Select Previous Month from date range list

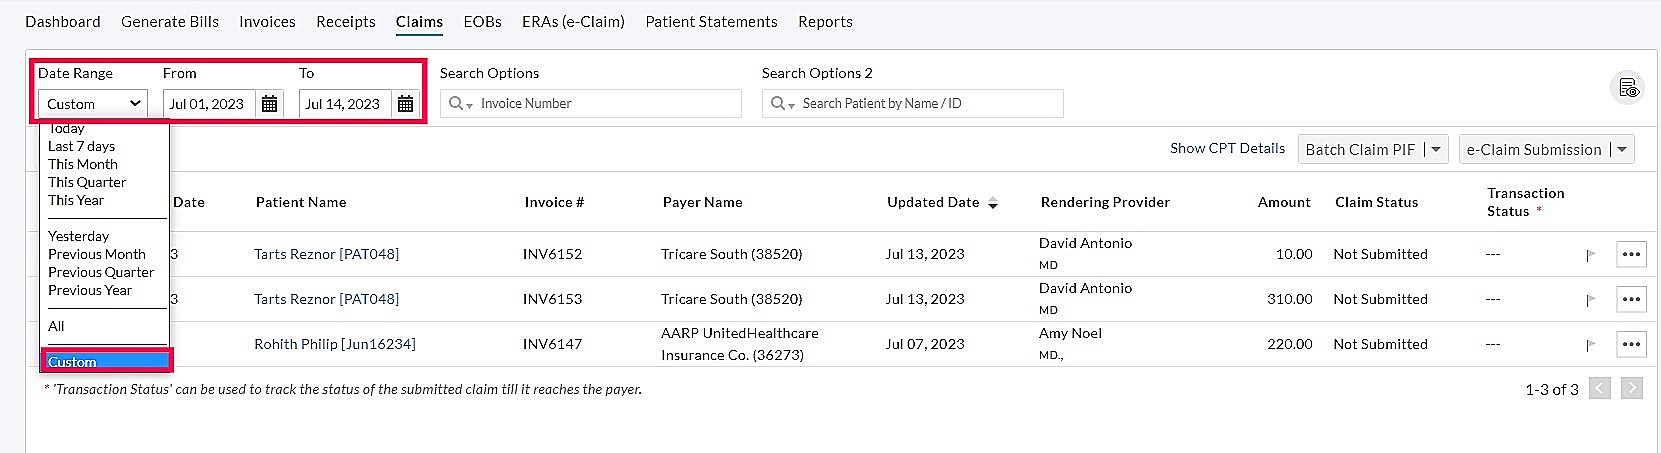pyautogui.click(x=97, y=254)
